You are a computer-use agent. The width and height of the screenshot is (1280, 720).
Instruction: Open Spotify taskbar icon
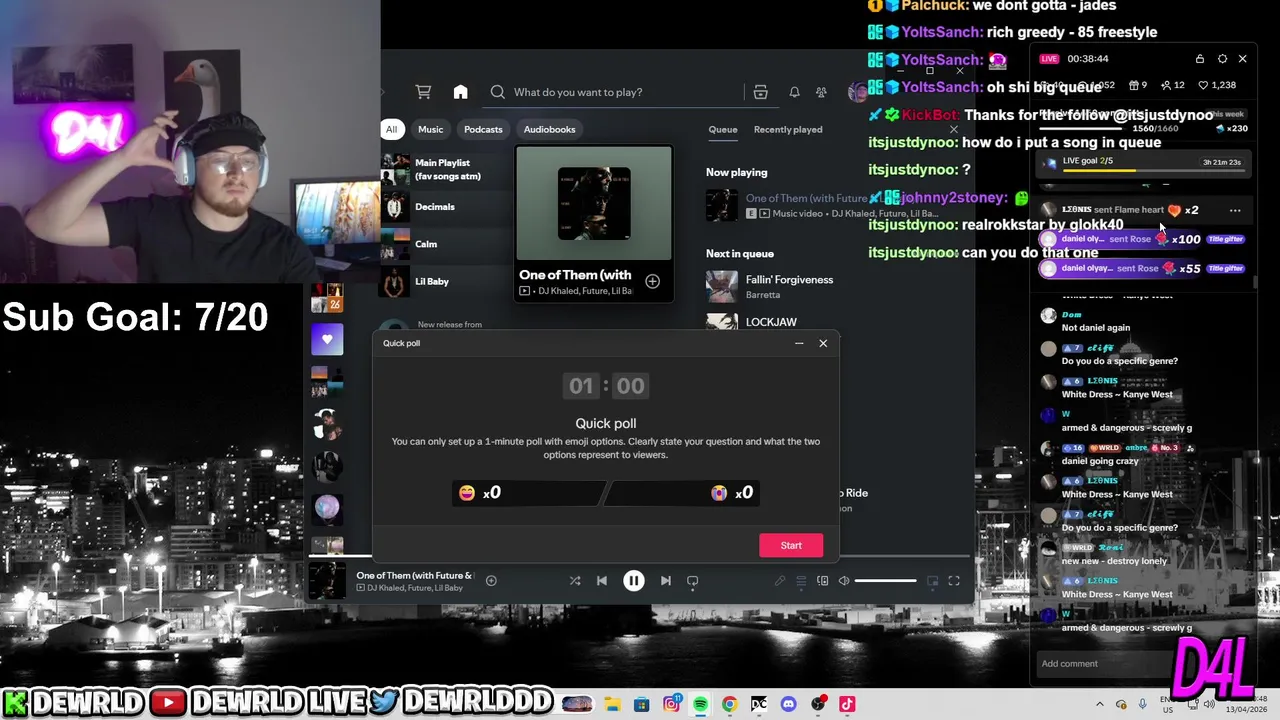point(700,704)
